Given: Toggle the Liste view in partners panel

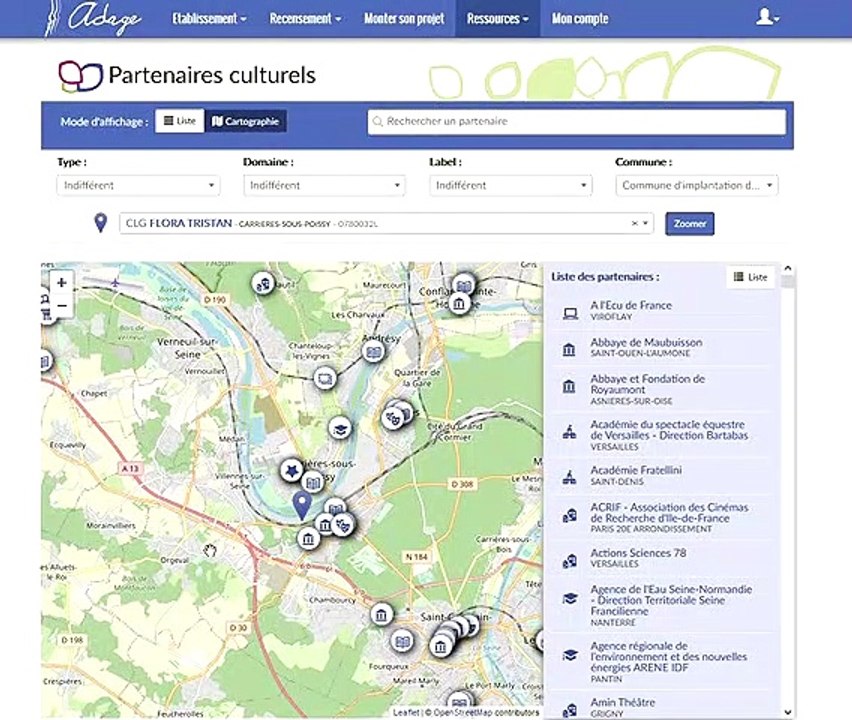Looking at the screenshot, I should coord(750,277).
